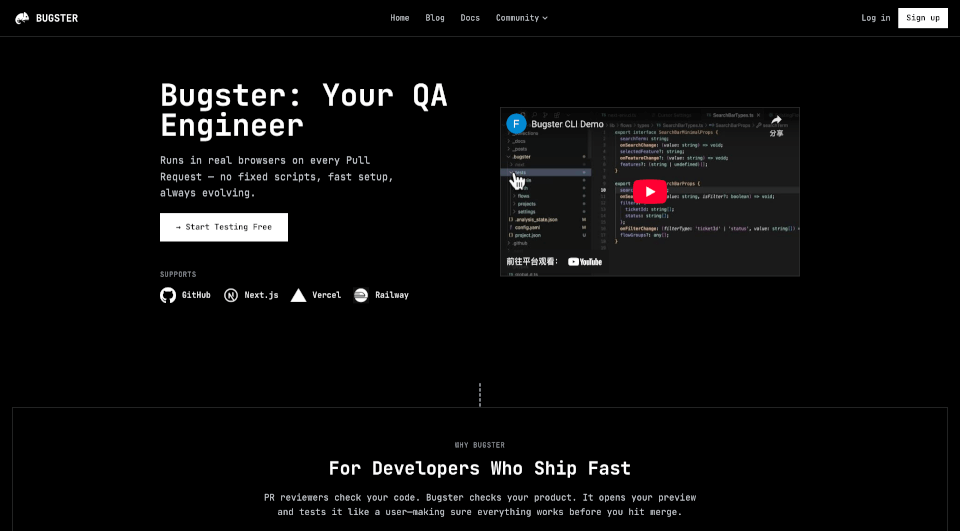Image resolution: width=960 pixels, height=531 pixels.
Task: Click the Bugster chameleon logo icon
Action: (20, 18)
